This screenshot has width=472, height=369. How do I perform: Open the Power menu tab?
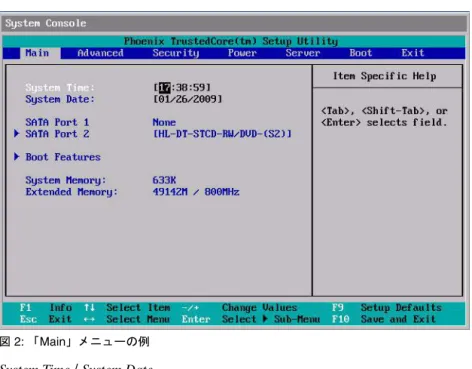pyautogui.click(x=242, y=53)
